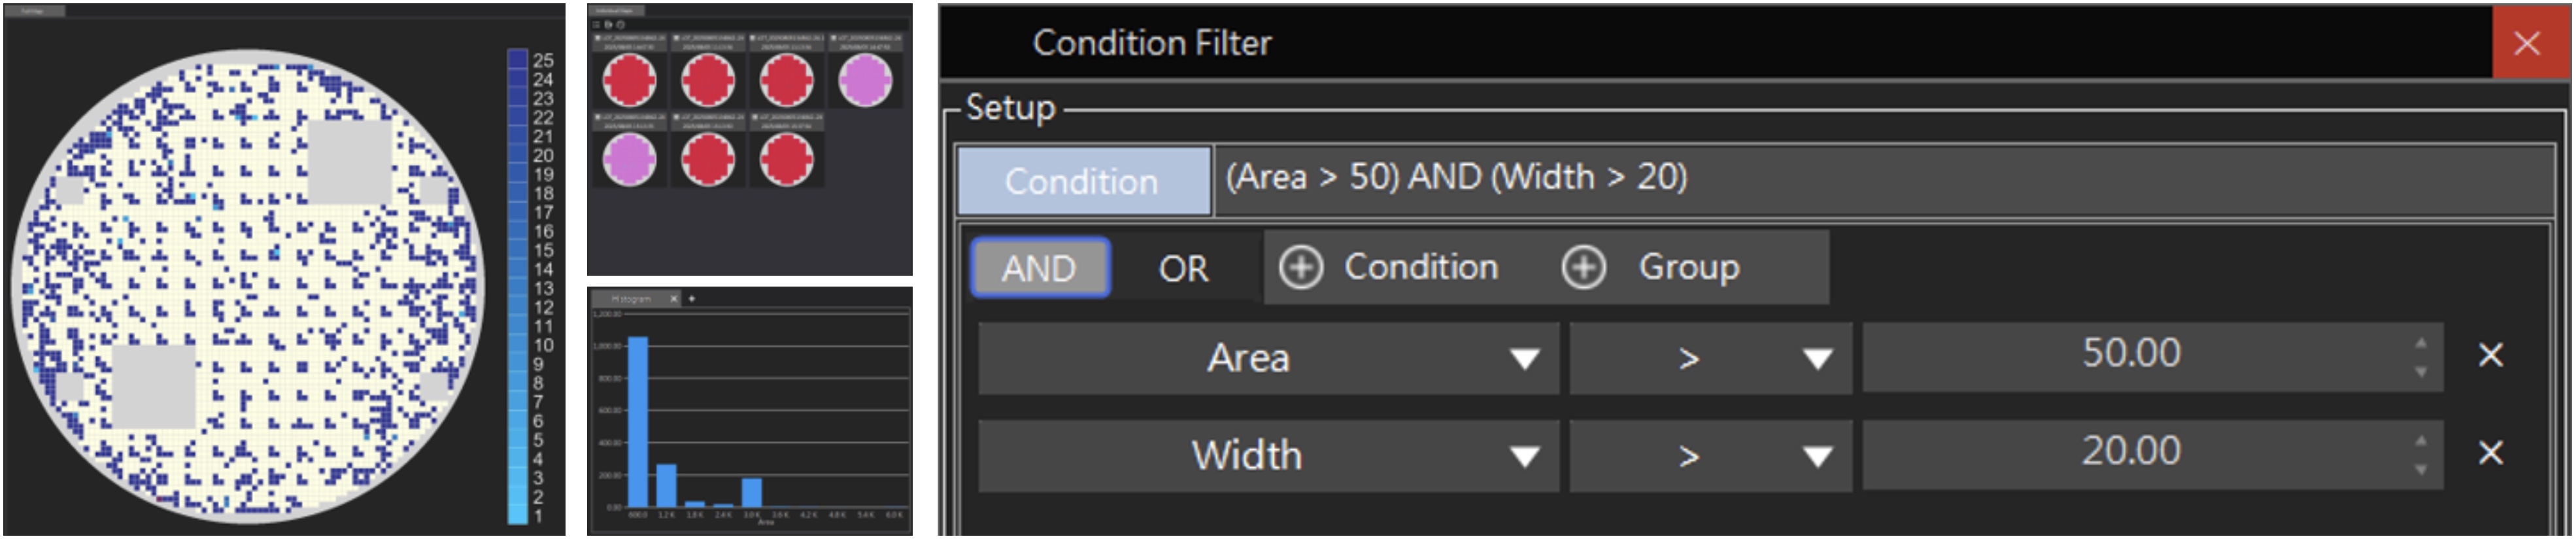Delete the Width condition row
2576x539 pixels.
tap(2490, 453)
